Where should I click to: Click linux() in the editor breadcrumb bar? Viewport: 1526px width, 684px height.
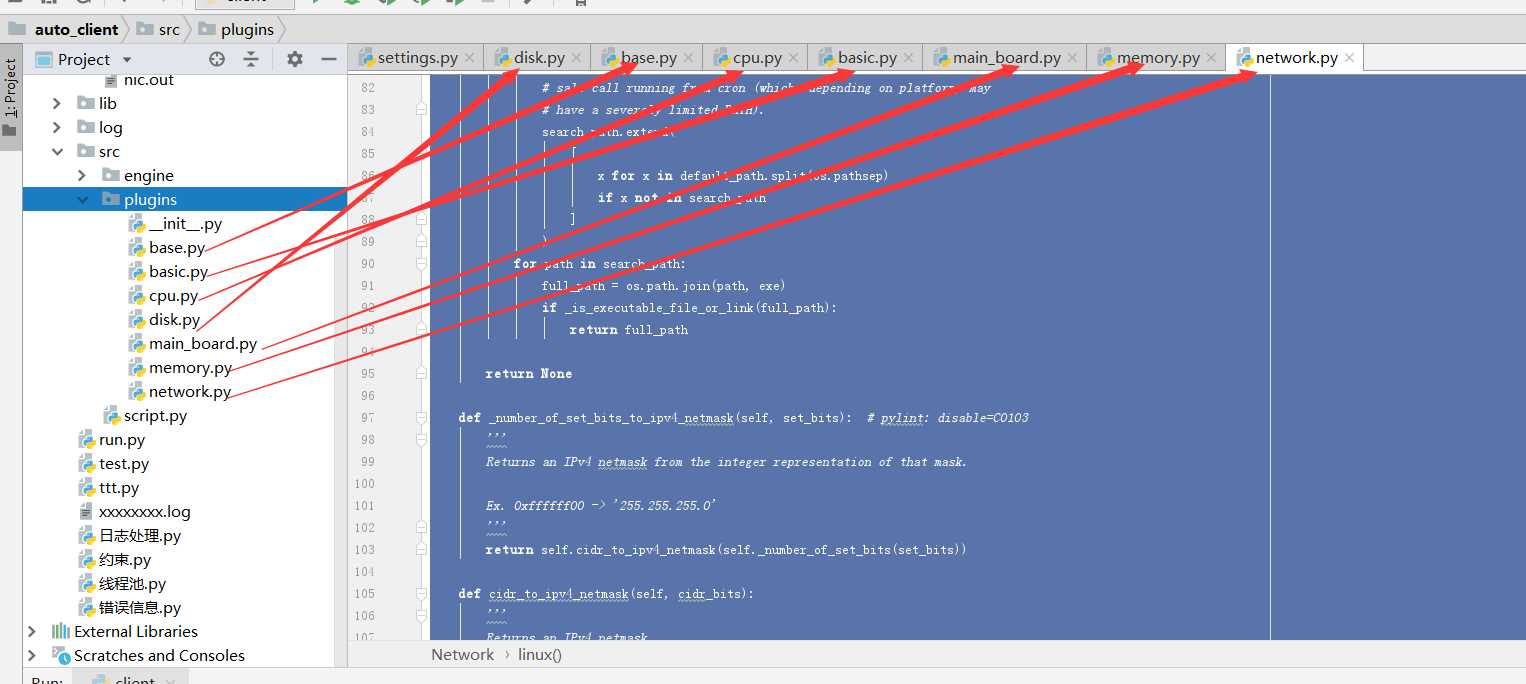pos(540,654)
